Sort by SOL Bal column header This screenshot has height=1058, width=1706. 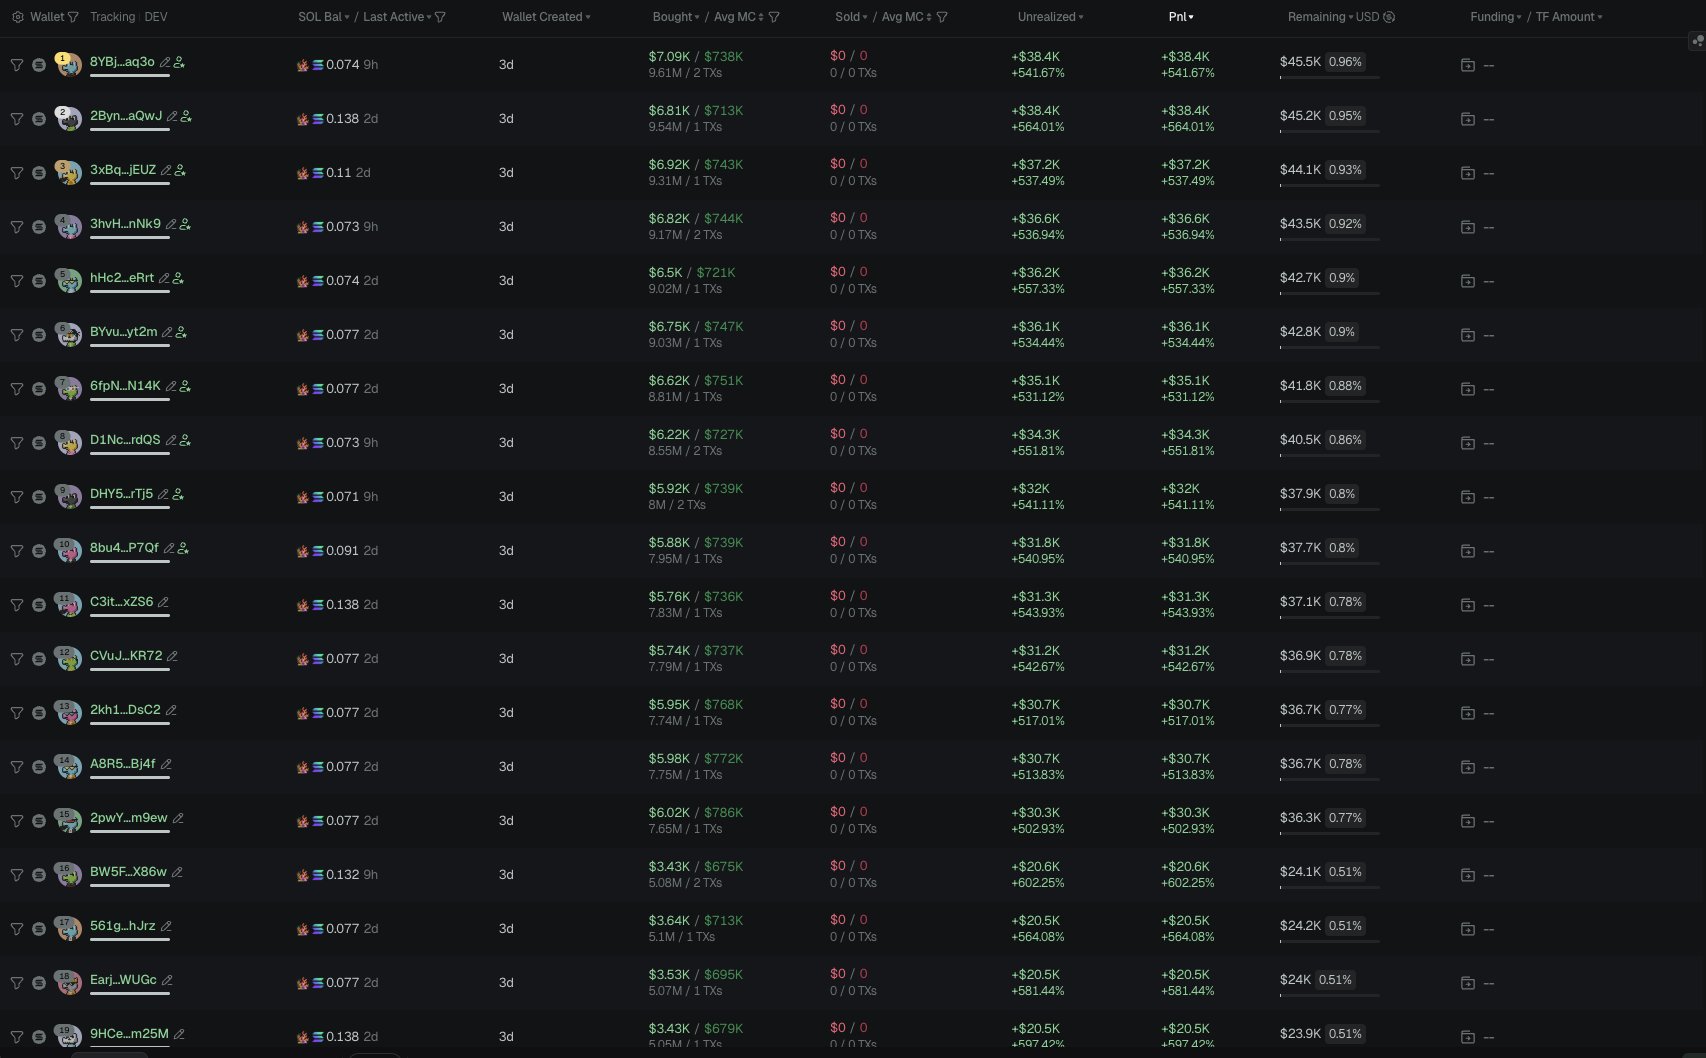click(x=323, y=17)
